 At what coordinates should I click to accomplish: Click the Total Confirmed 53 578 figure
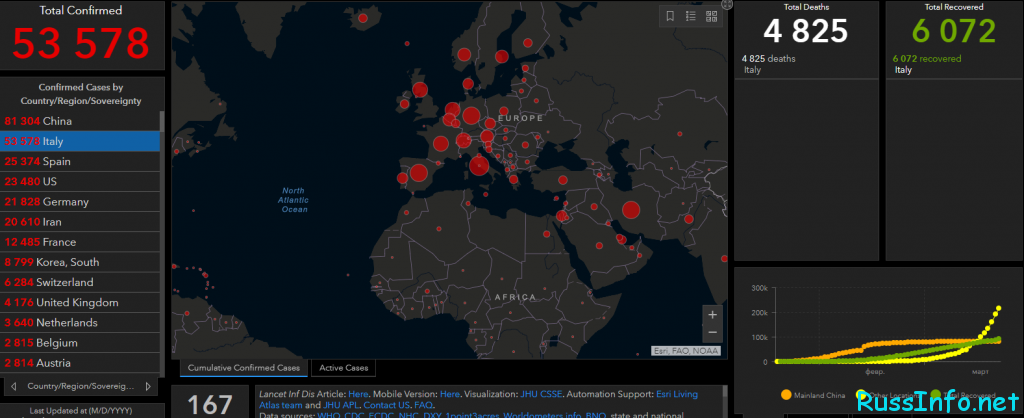[x=81, y=43]
